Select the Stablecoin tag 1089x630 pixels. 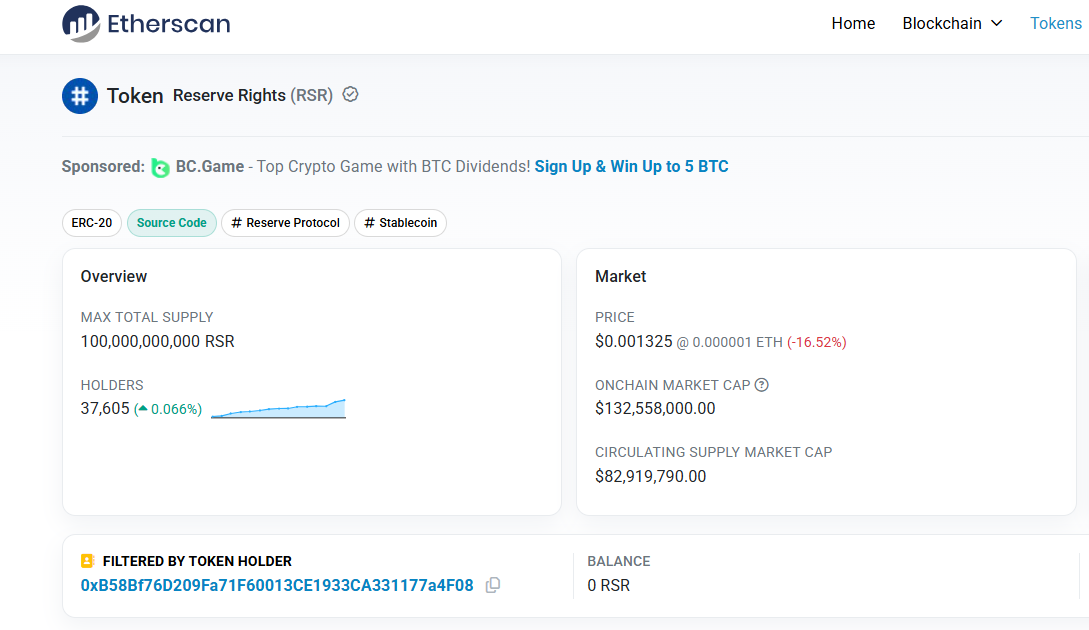click(x=401, y=223)
